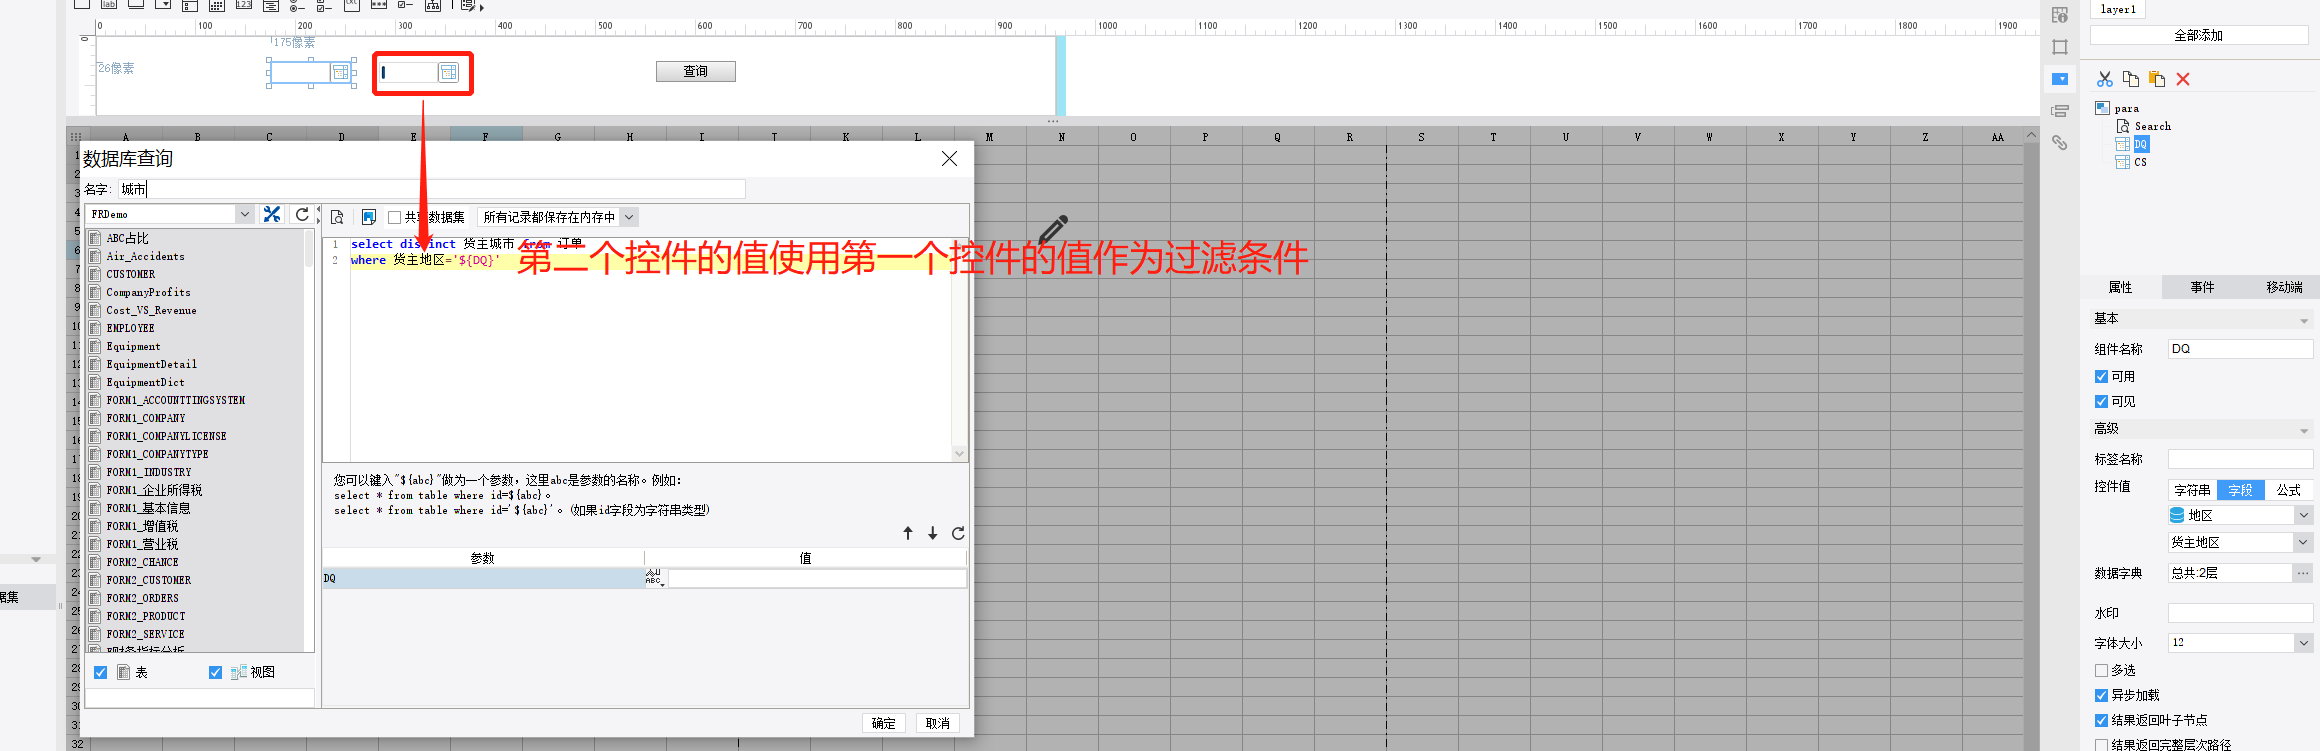Open the widget settings sidebar icon
2320x751 pixels.
click(2060, 79)
